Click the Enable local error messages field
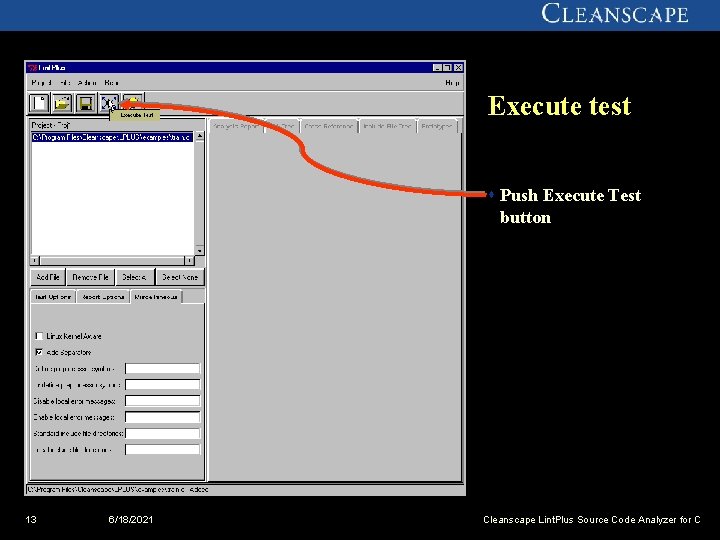The height and width of the screenshot is (540, 720). pyautogui.click(x=163, y=417)
